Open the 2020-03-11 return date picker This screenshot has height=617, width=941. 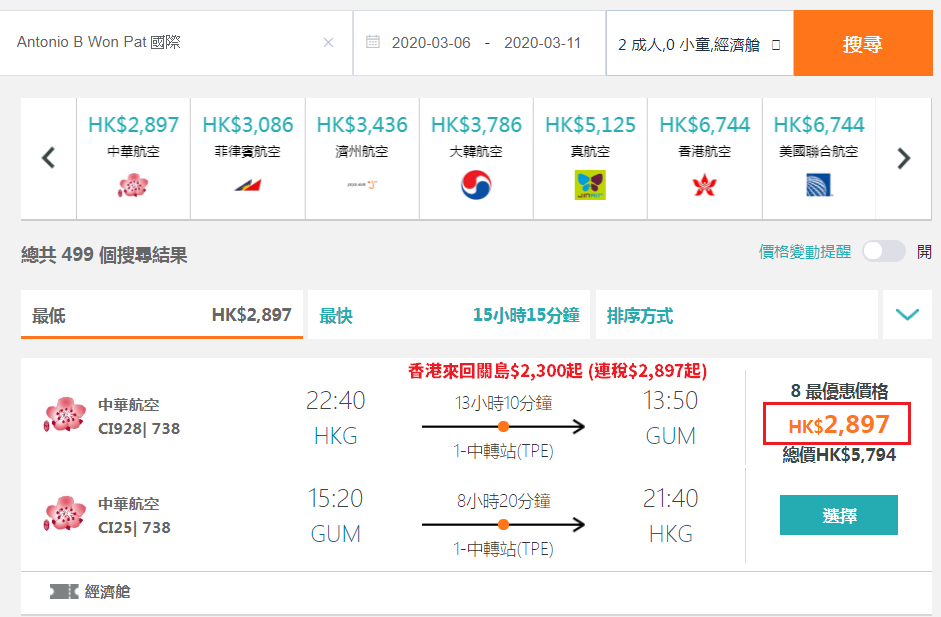pyautogui.click(x=542, y=43)
